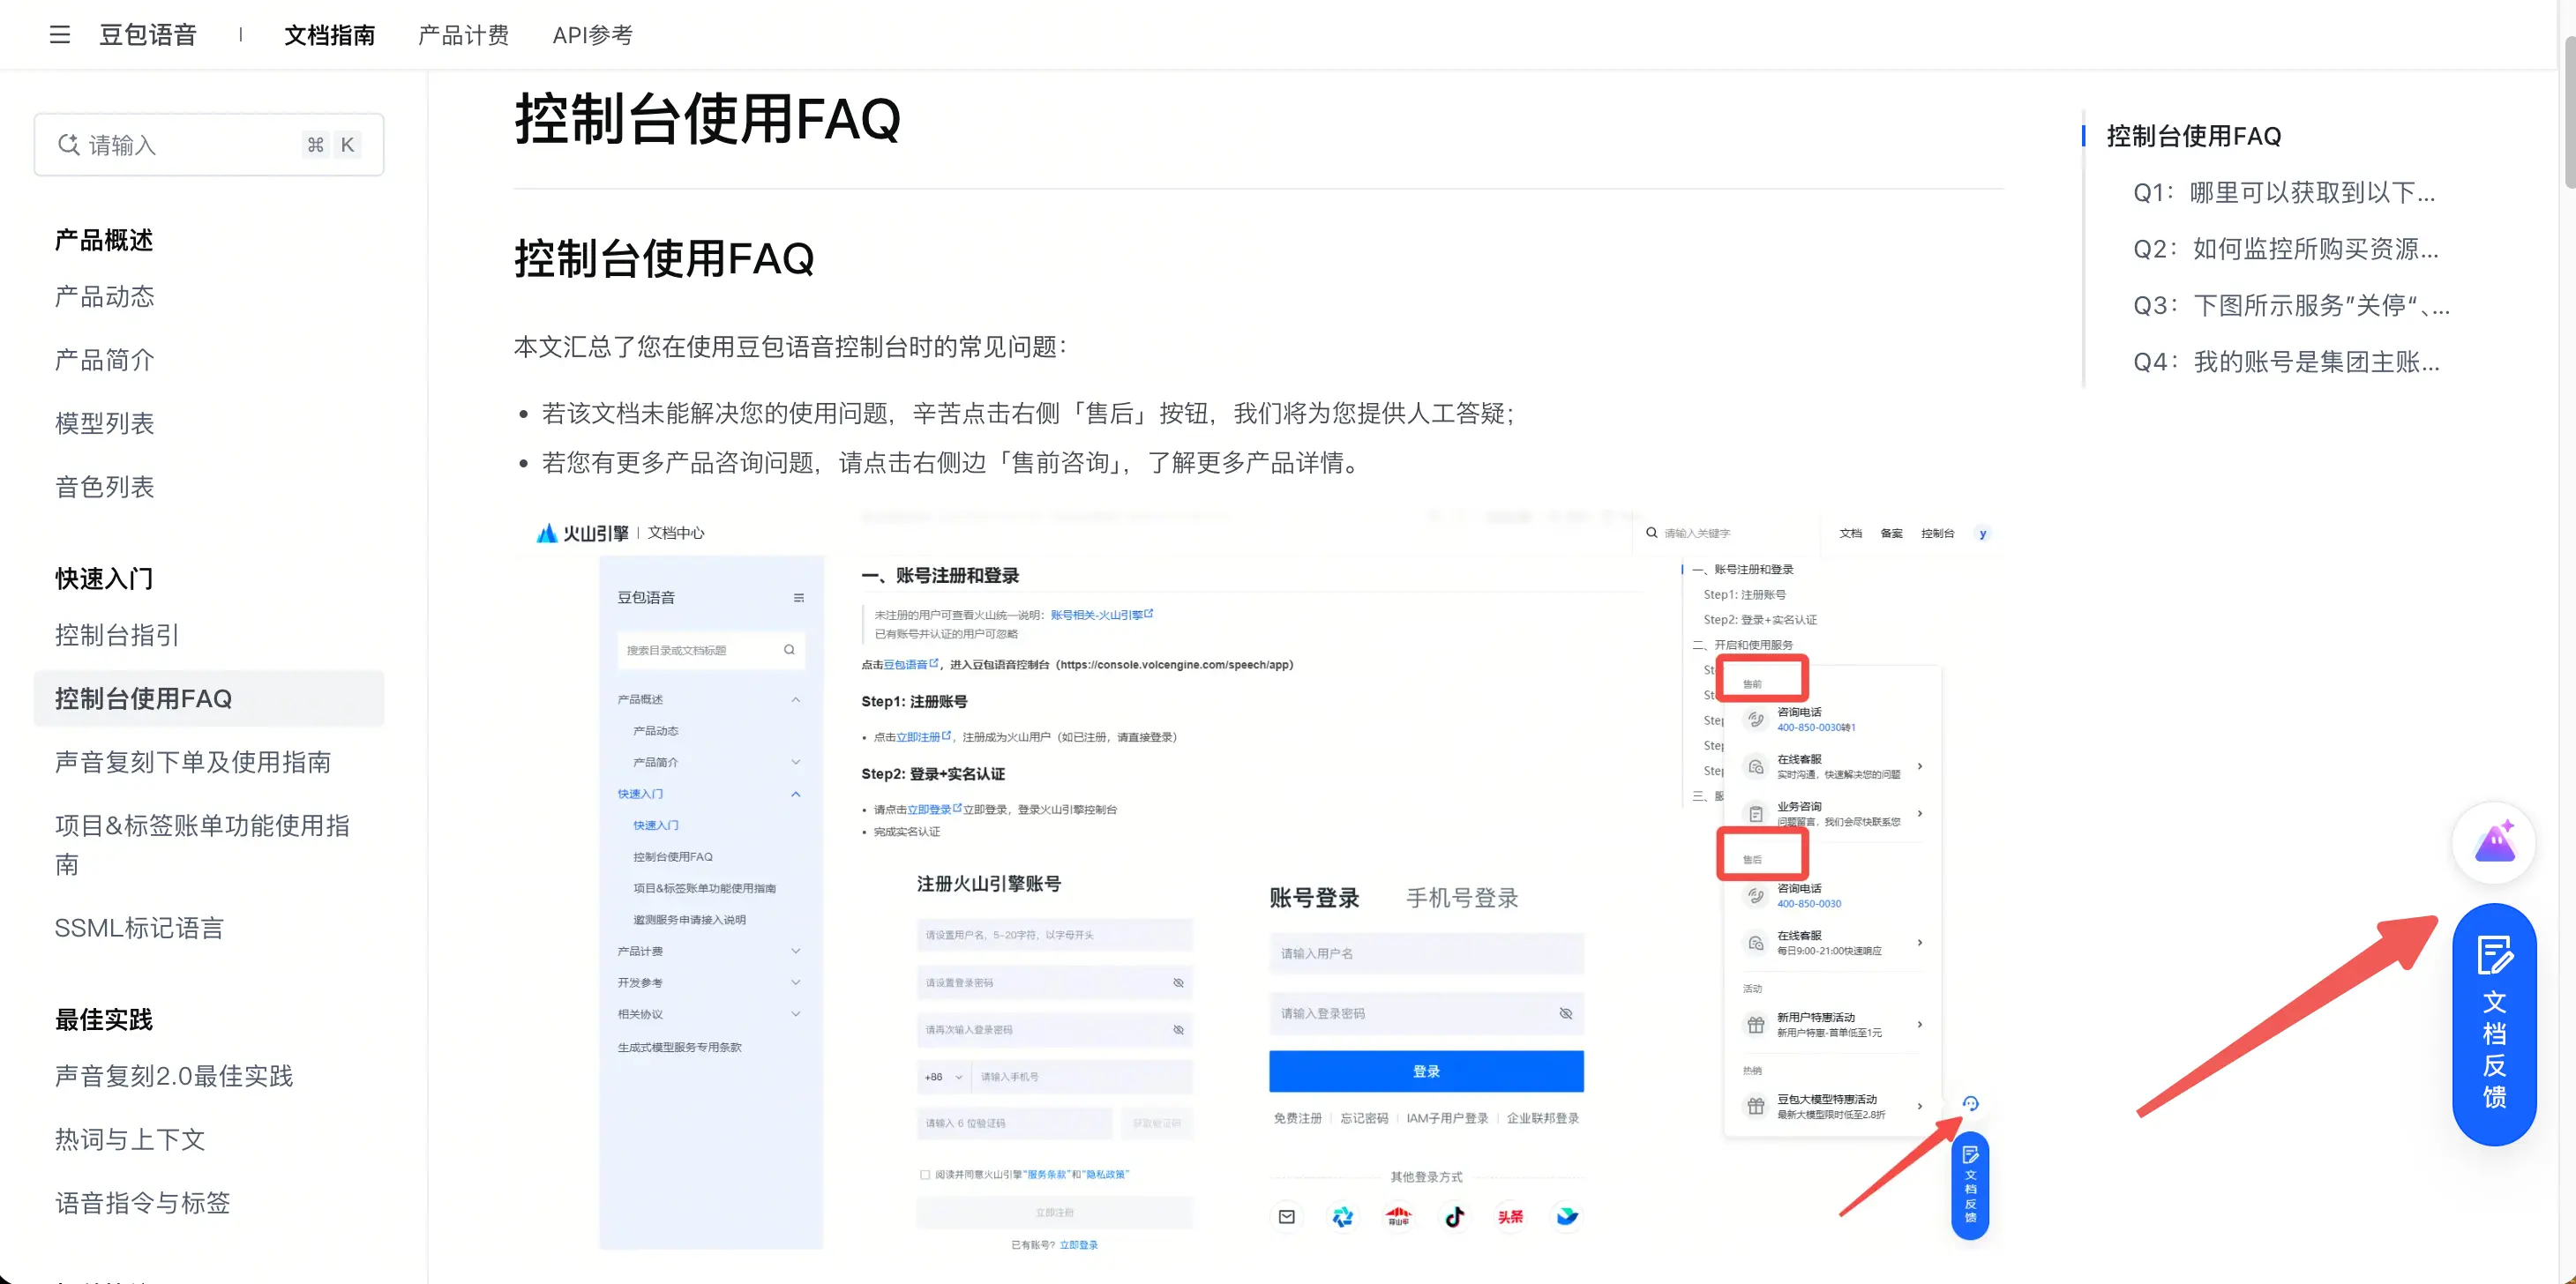Open 产品简介 in the sidebar
This screenshot has width=2576, height=1284.
105,360
